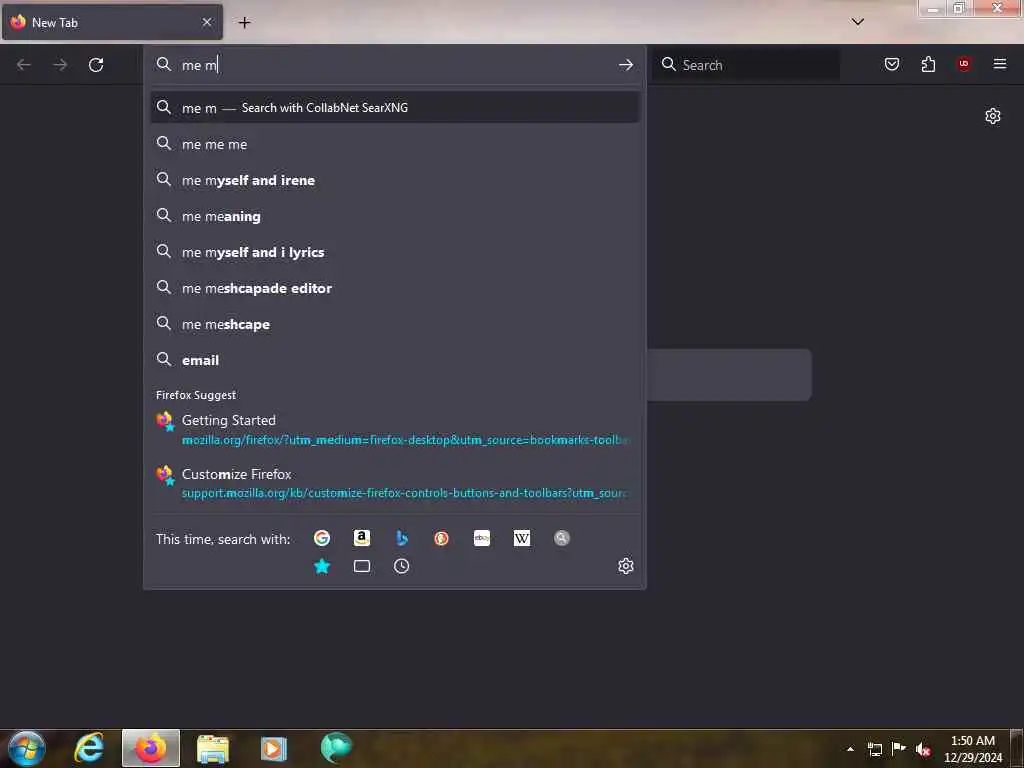Select suggestion 'email'
1024x768 pixels.
pyautogui.click(x=394, y=360)
